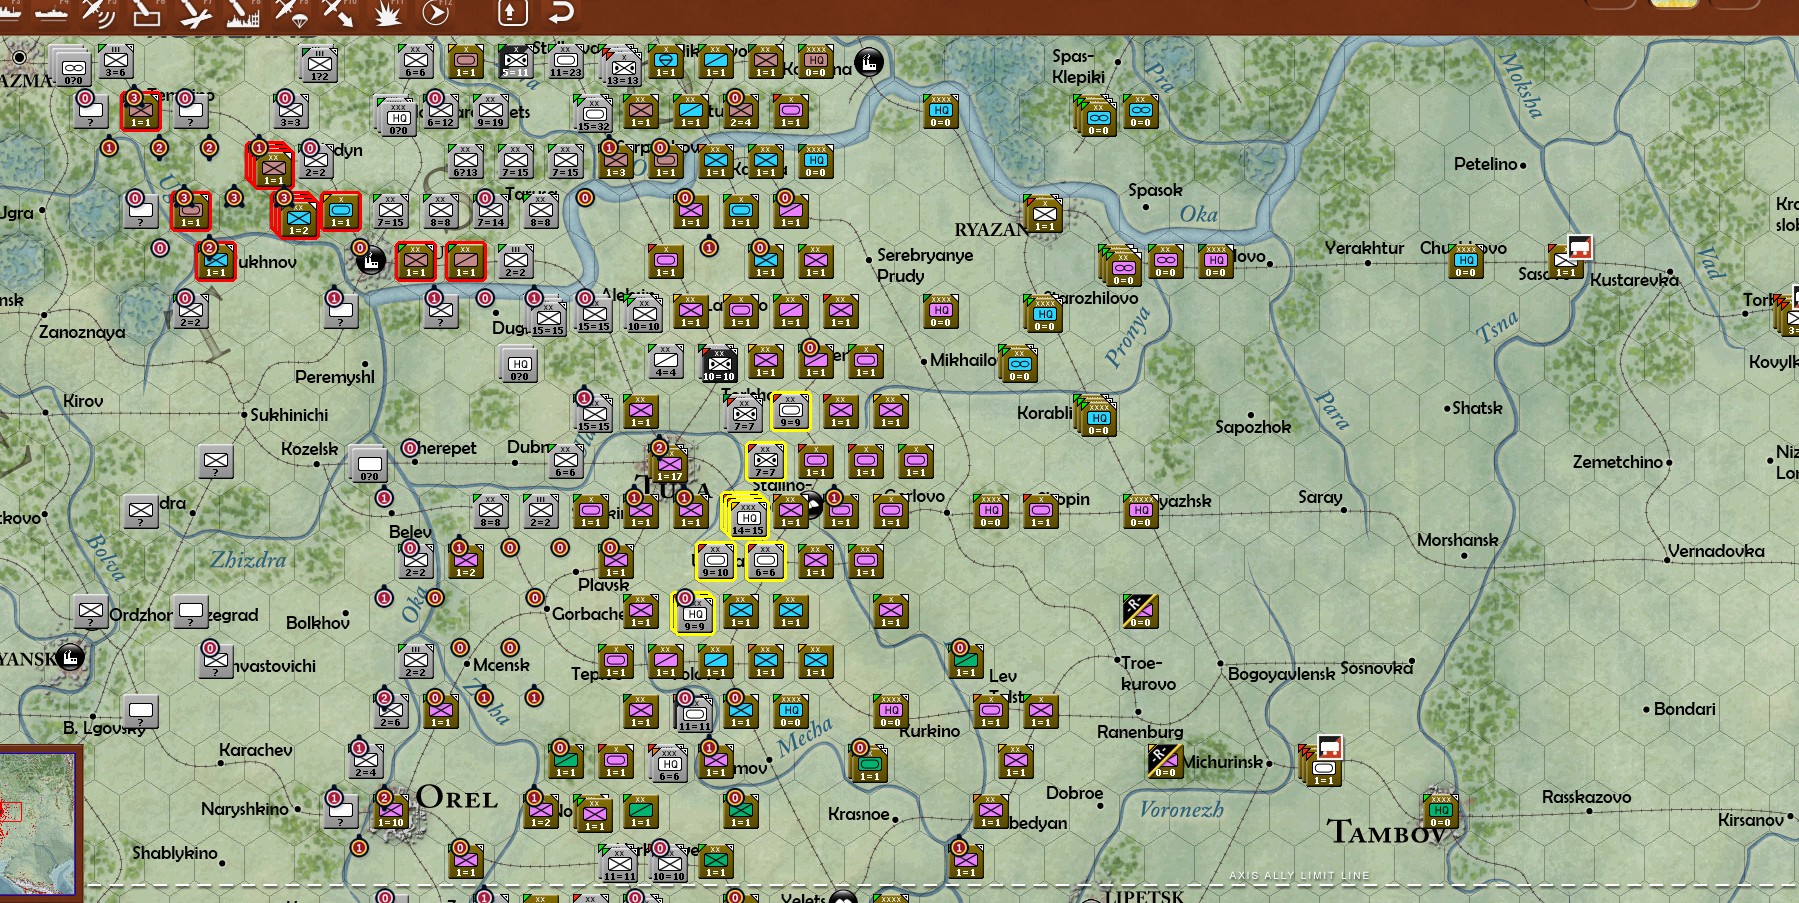The width and height of the screenshot is (1799, 903).
Task: Select the black 10=10 unit counter
Action: 718,363
